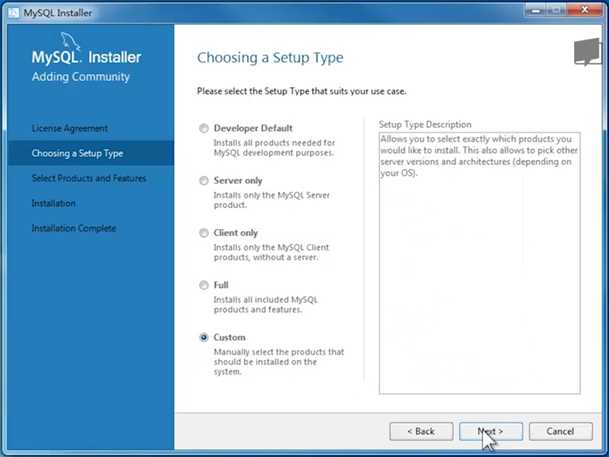The image size is (609, 457).
Task: Select the Full setup type radio
Action: coord(204,285)
